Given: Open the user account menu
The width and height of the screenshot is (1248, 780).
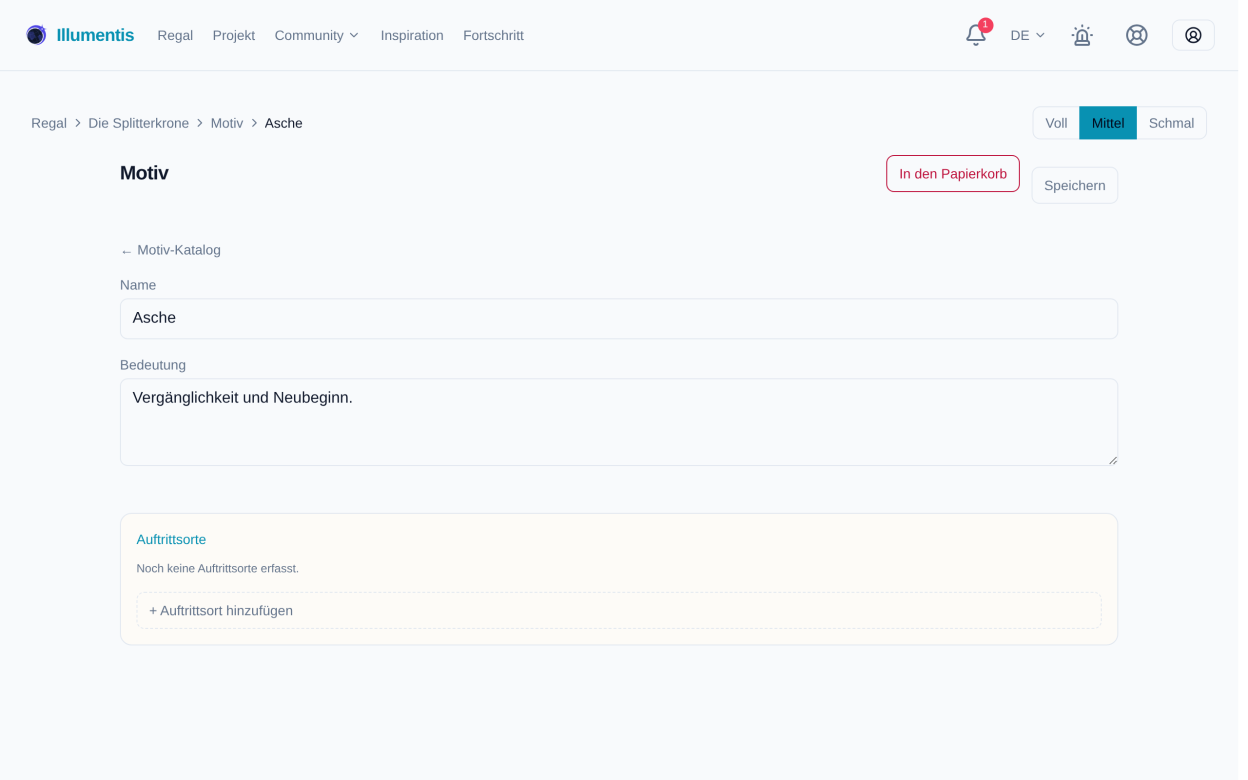Looking at the screenshot, I should point(1193,35).
